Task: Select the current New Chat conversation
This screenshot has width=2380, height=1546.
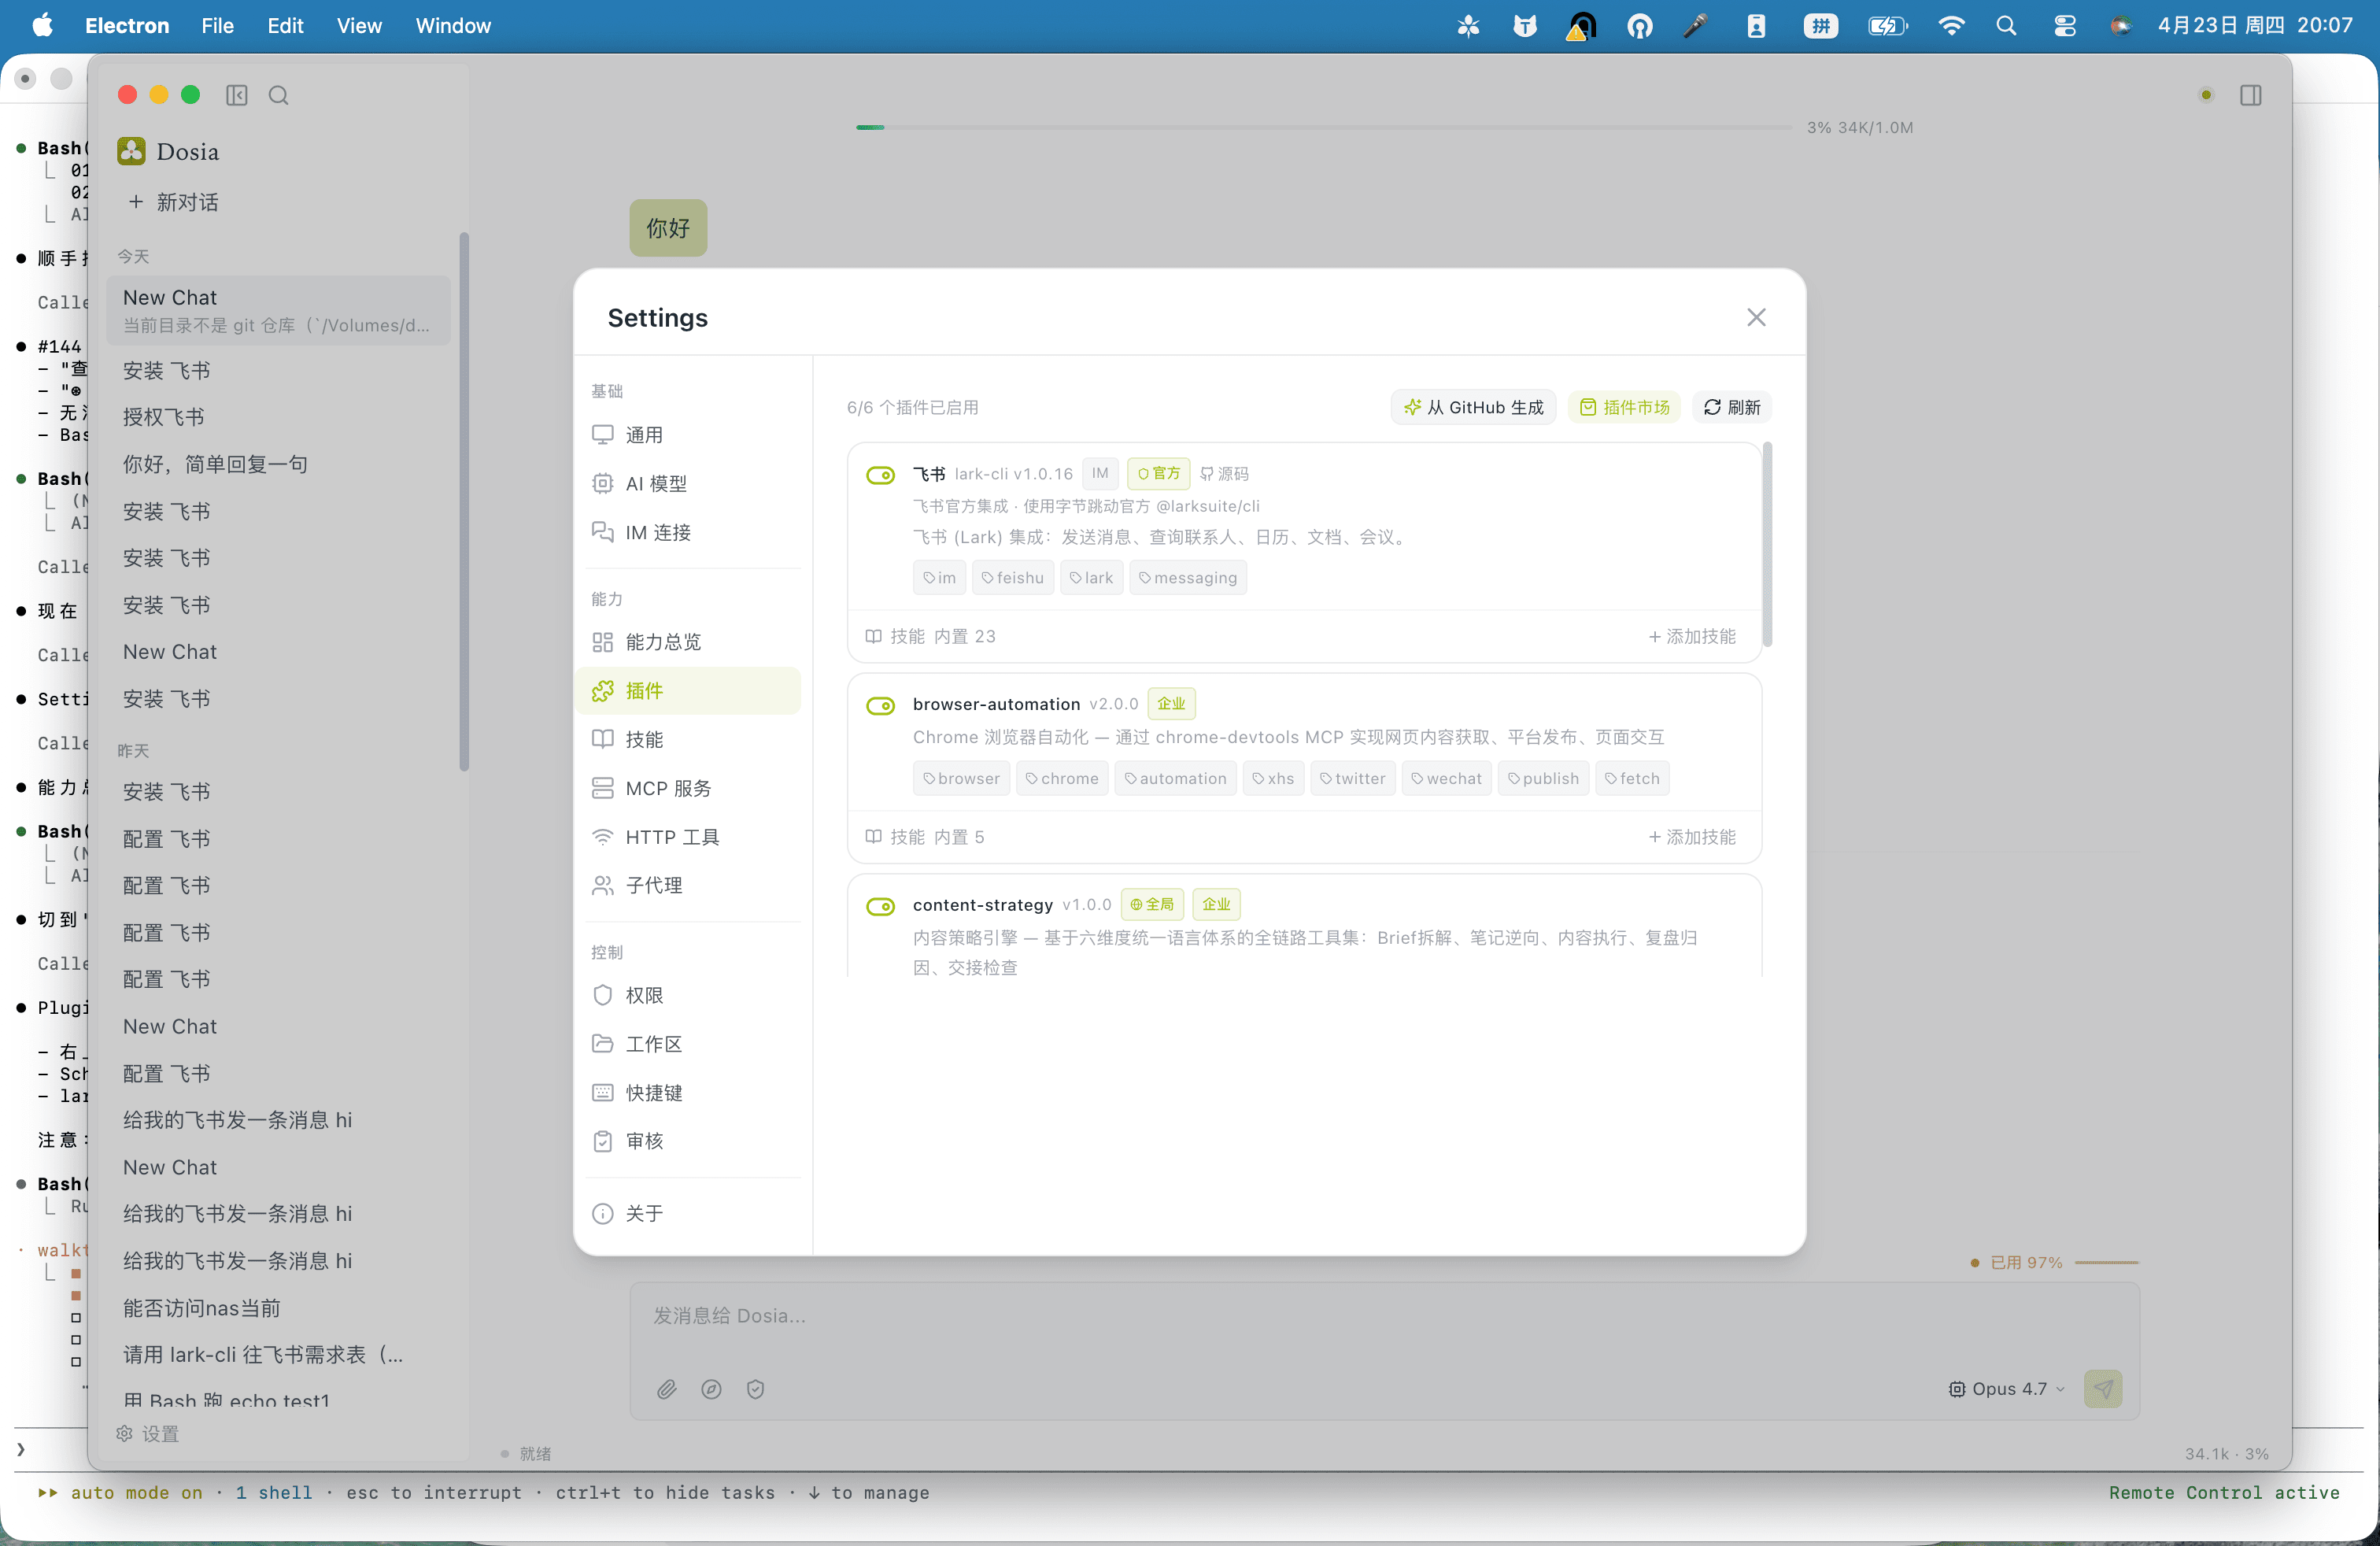Action: pyautogui.click(x=278, y=310)
